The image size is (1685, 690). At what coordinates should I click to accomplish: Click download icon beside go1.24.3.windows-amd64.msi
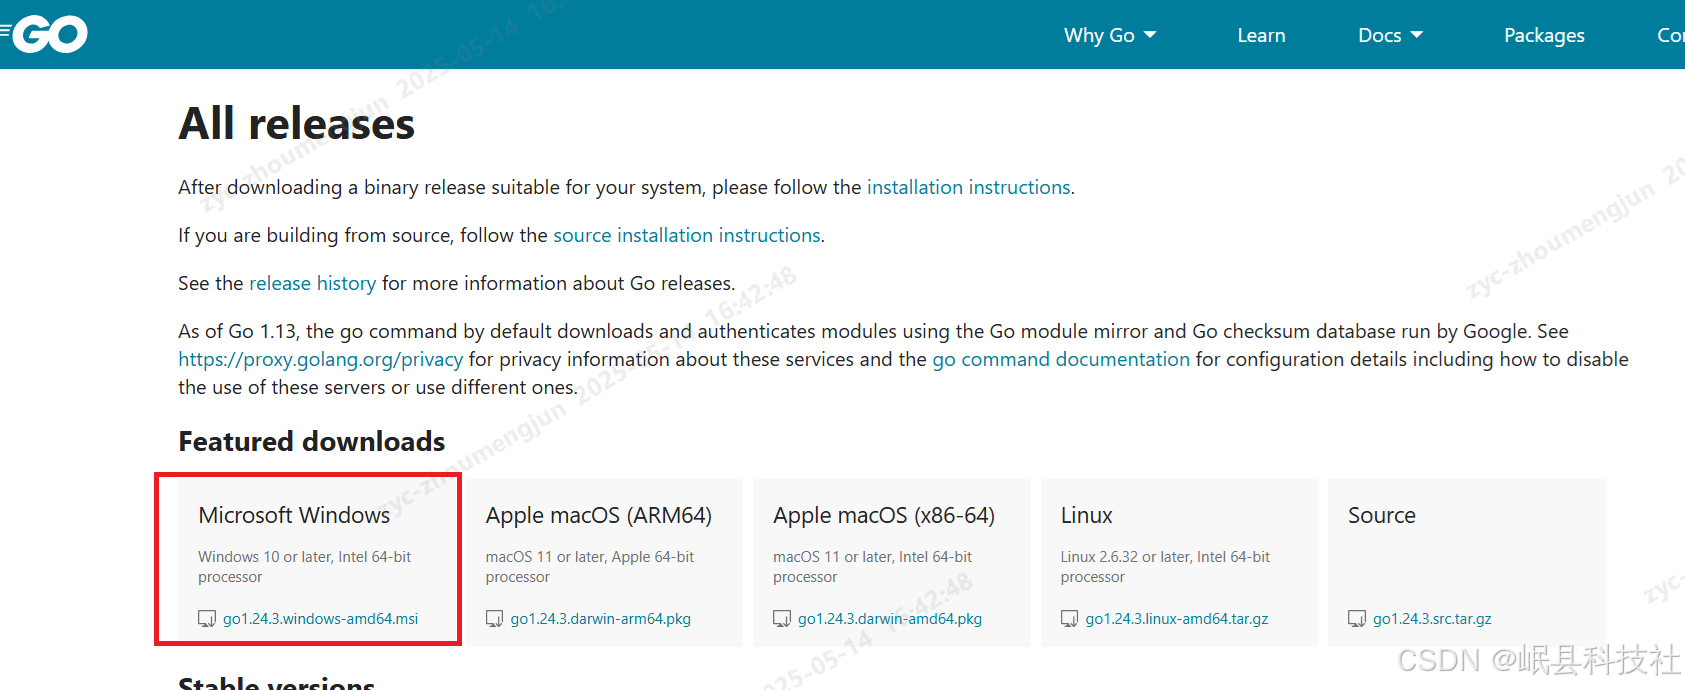[x=207, y=619]
